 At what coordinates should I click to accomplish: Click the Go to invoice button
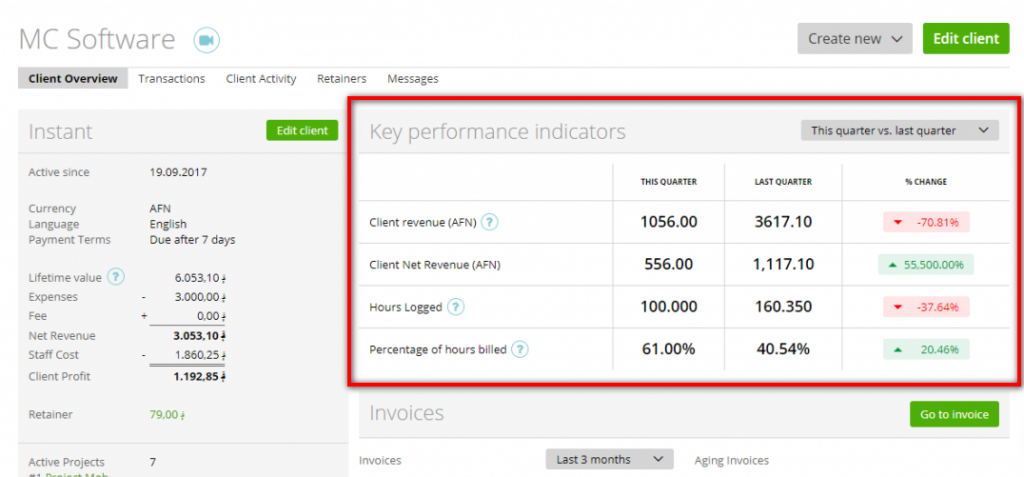pos(954,414)
